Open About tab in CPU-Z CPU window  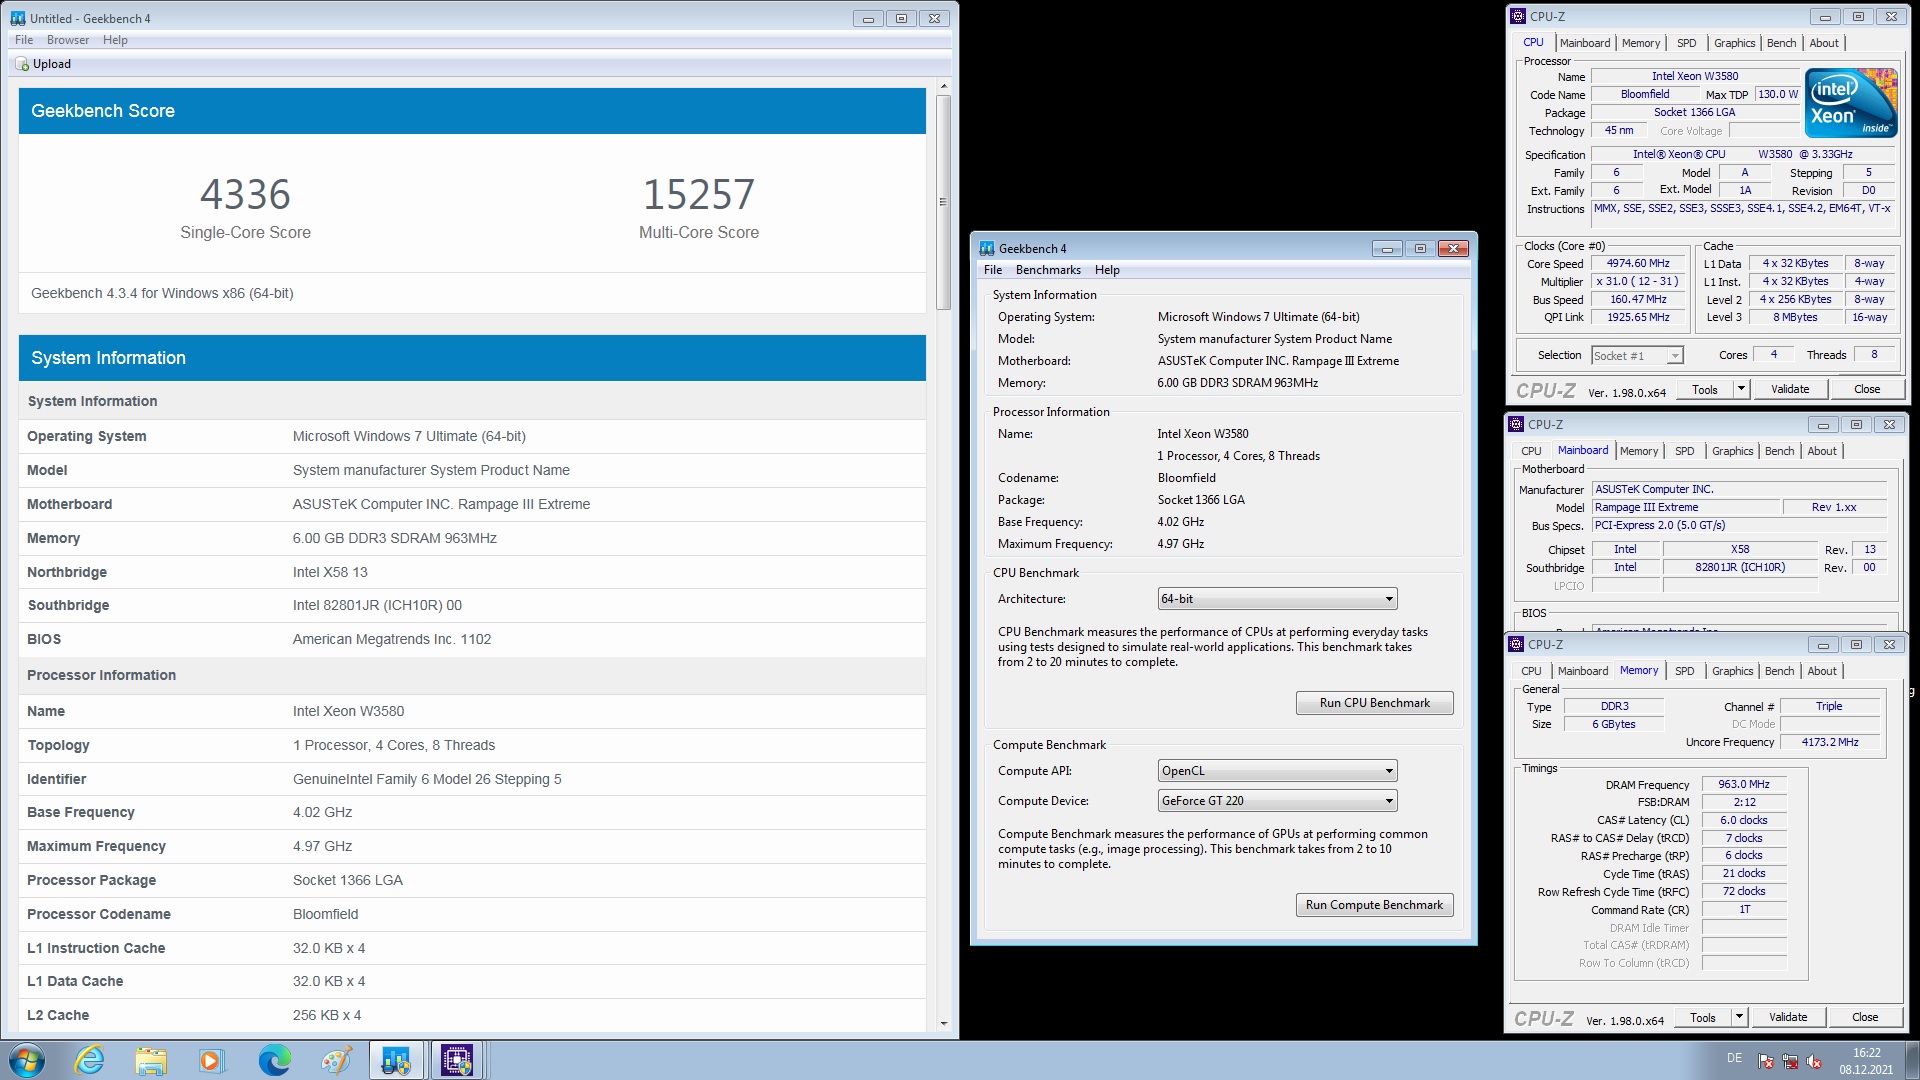pyautogui.click(x=1824, y=43)
